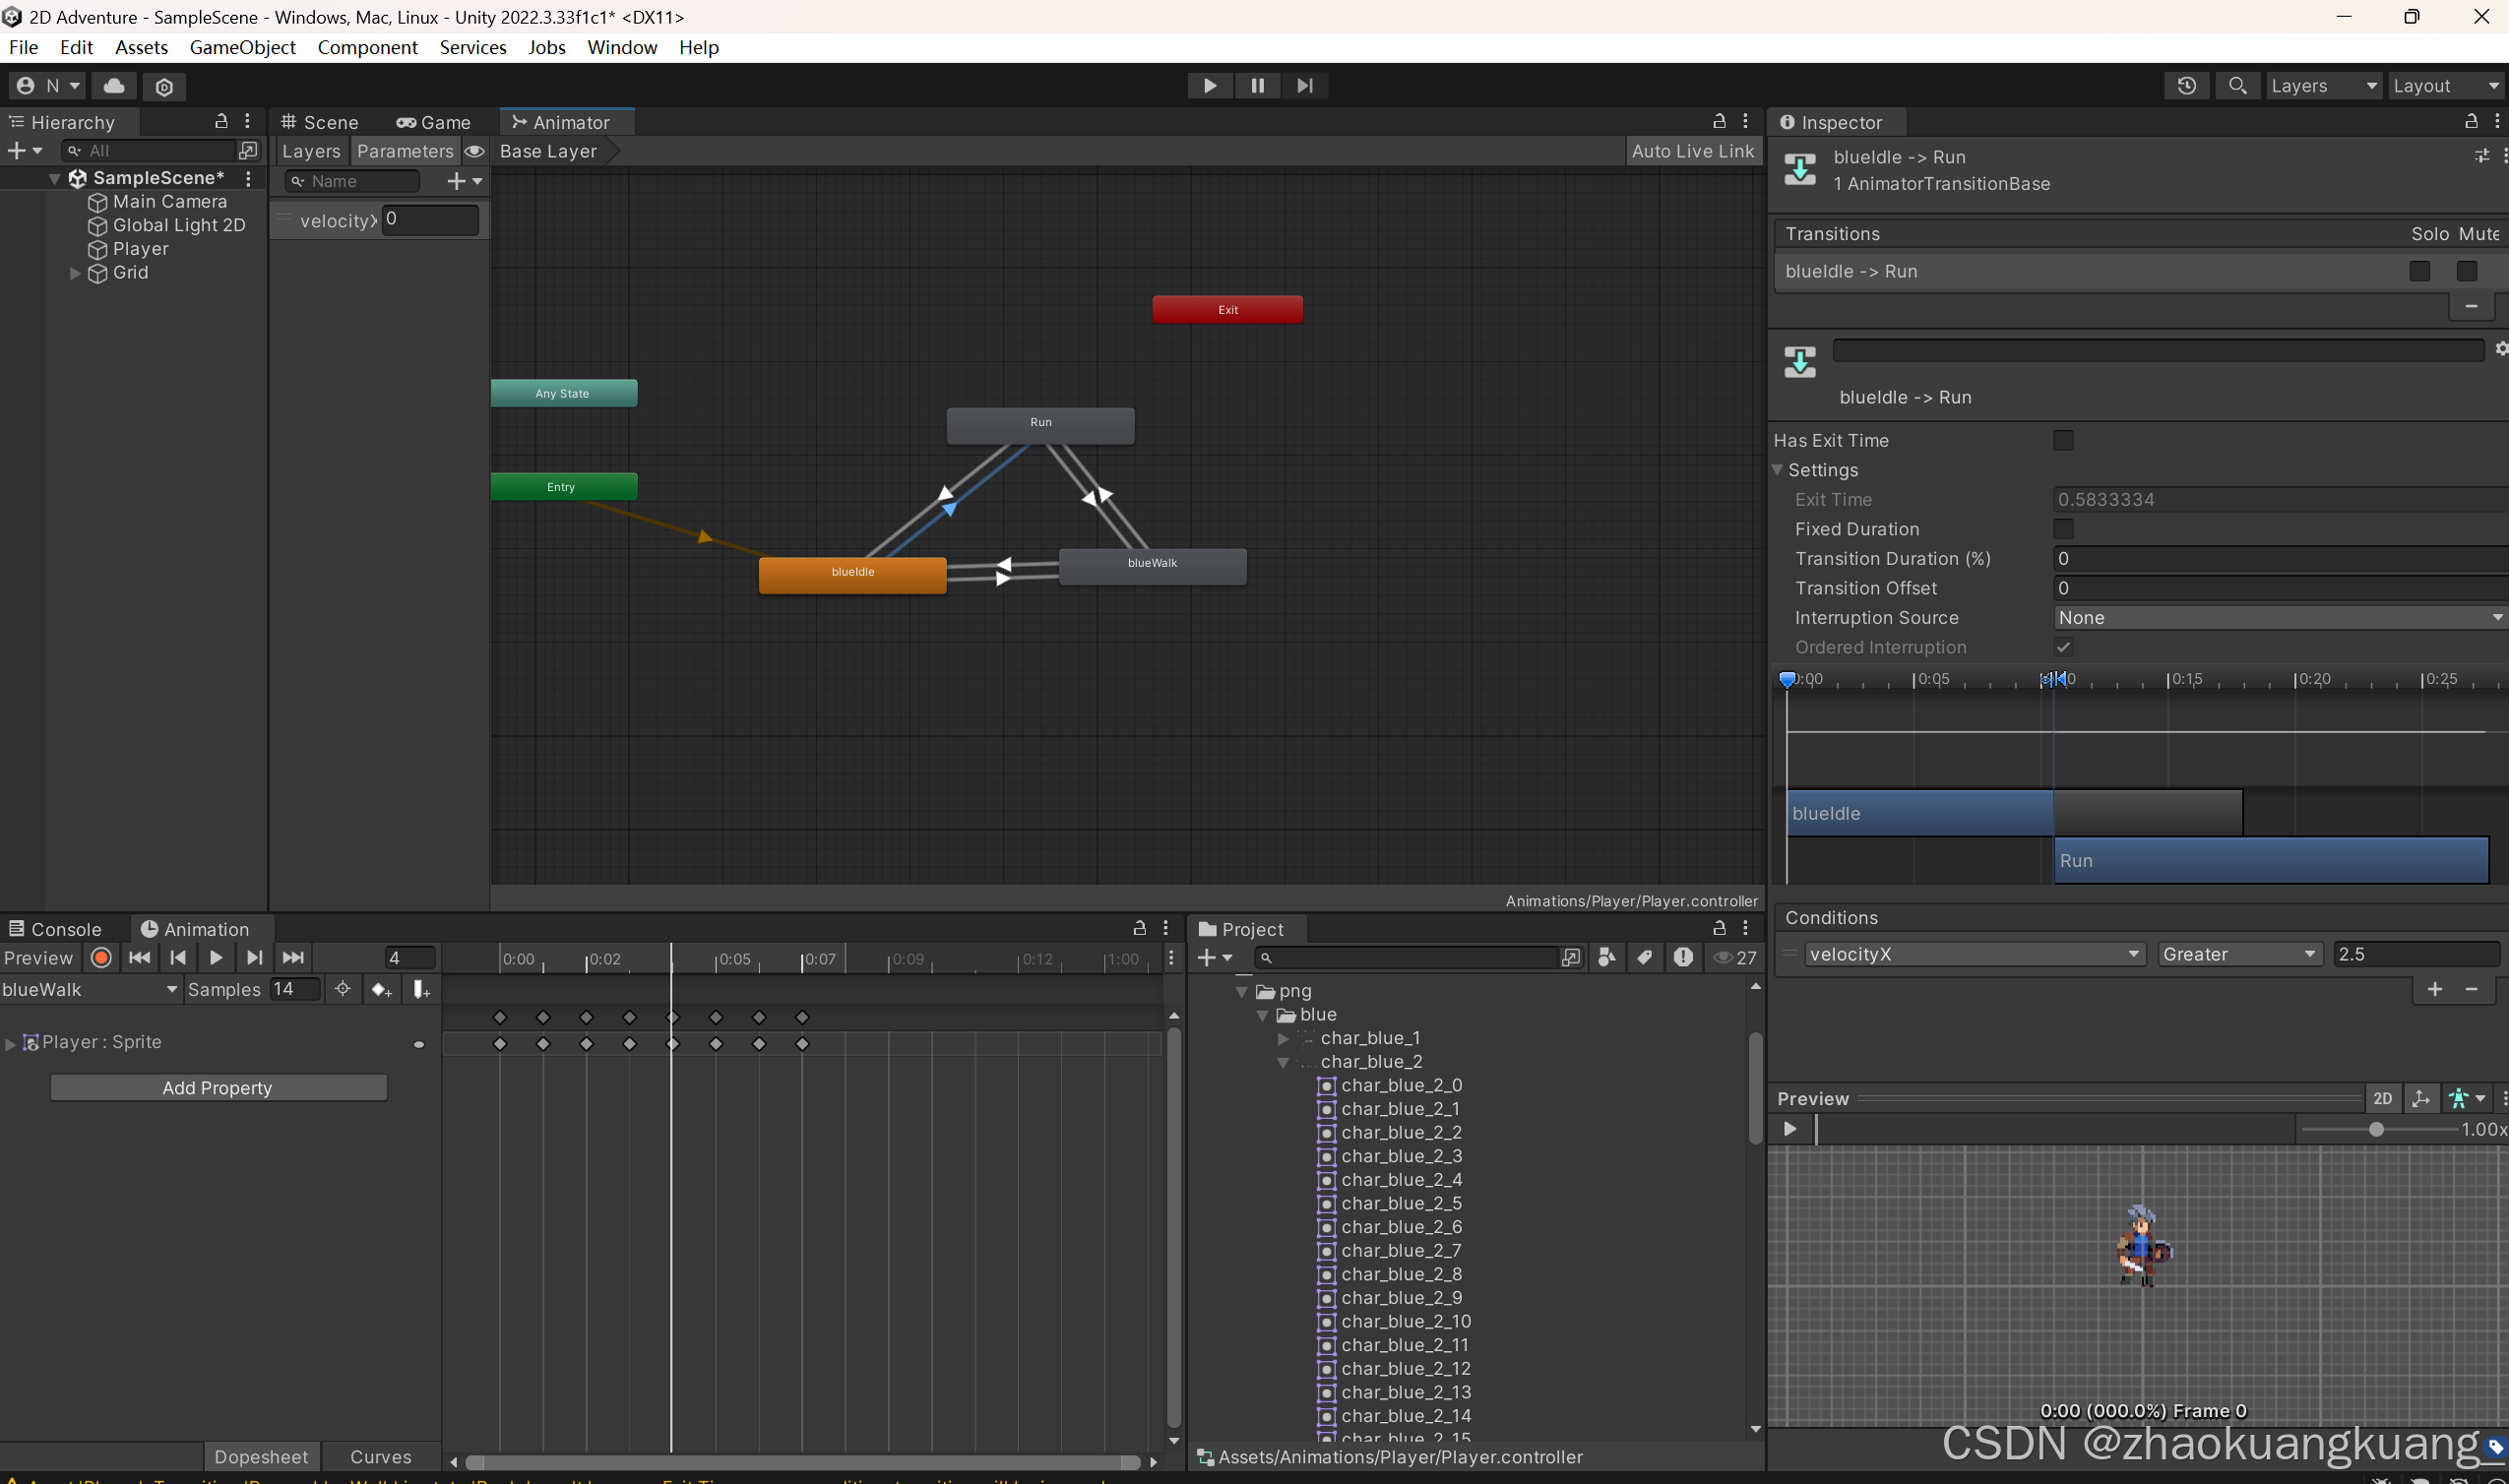Open cloud services icon in toolbar
This screenshot has width=2509, height=1484.
pos(114,86)
